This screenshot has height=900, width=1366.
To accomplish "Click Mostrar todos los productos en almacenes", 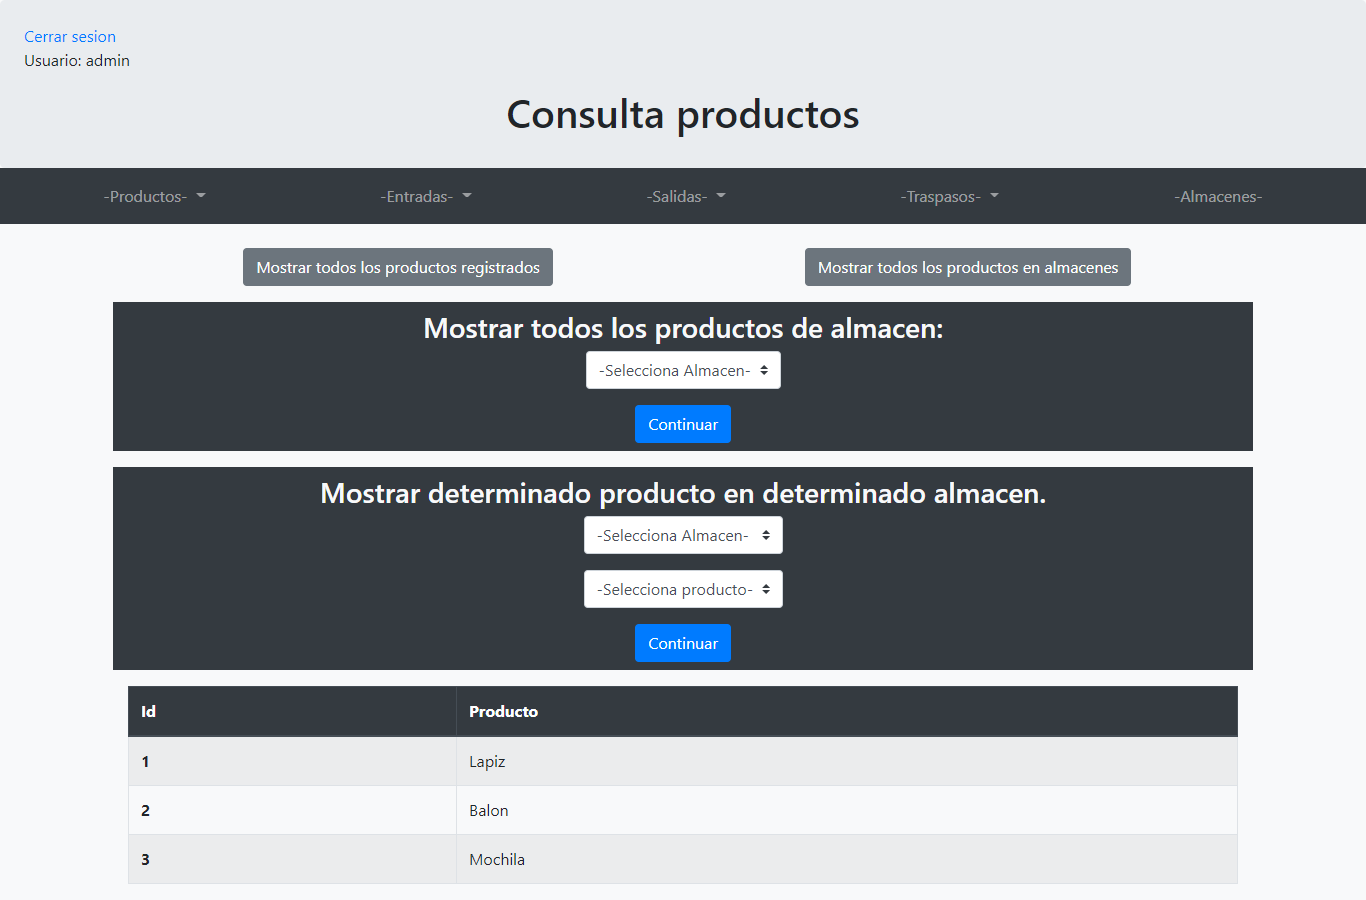I will (968, 267).
